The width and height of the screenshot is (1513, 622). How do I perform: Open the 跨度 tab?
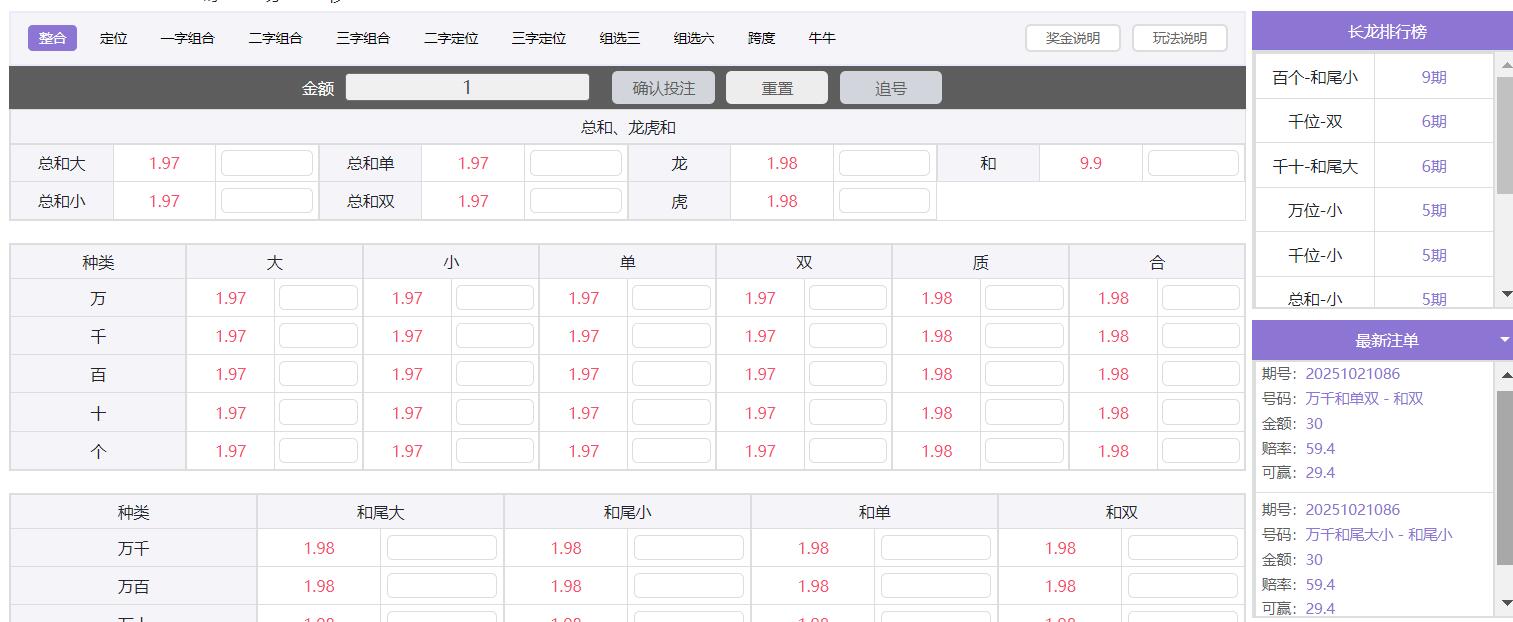pyautogui.click(x=760, y=37)
